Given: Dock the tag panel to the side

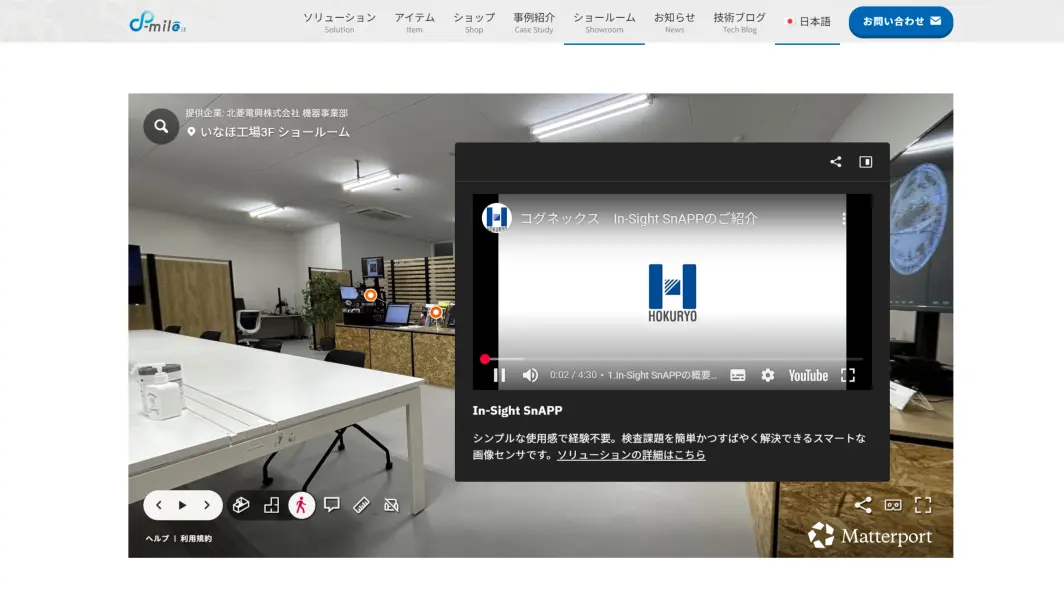Looking at the screenshot, I should [x=866, y=162].
